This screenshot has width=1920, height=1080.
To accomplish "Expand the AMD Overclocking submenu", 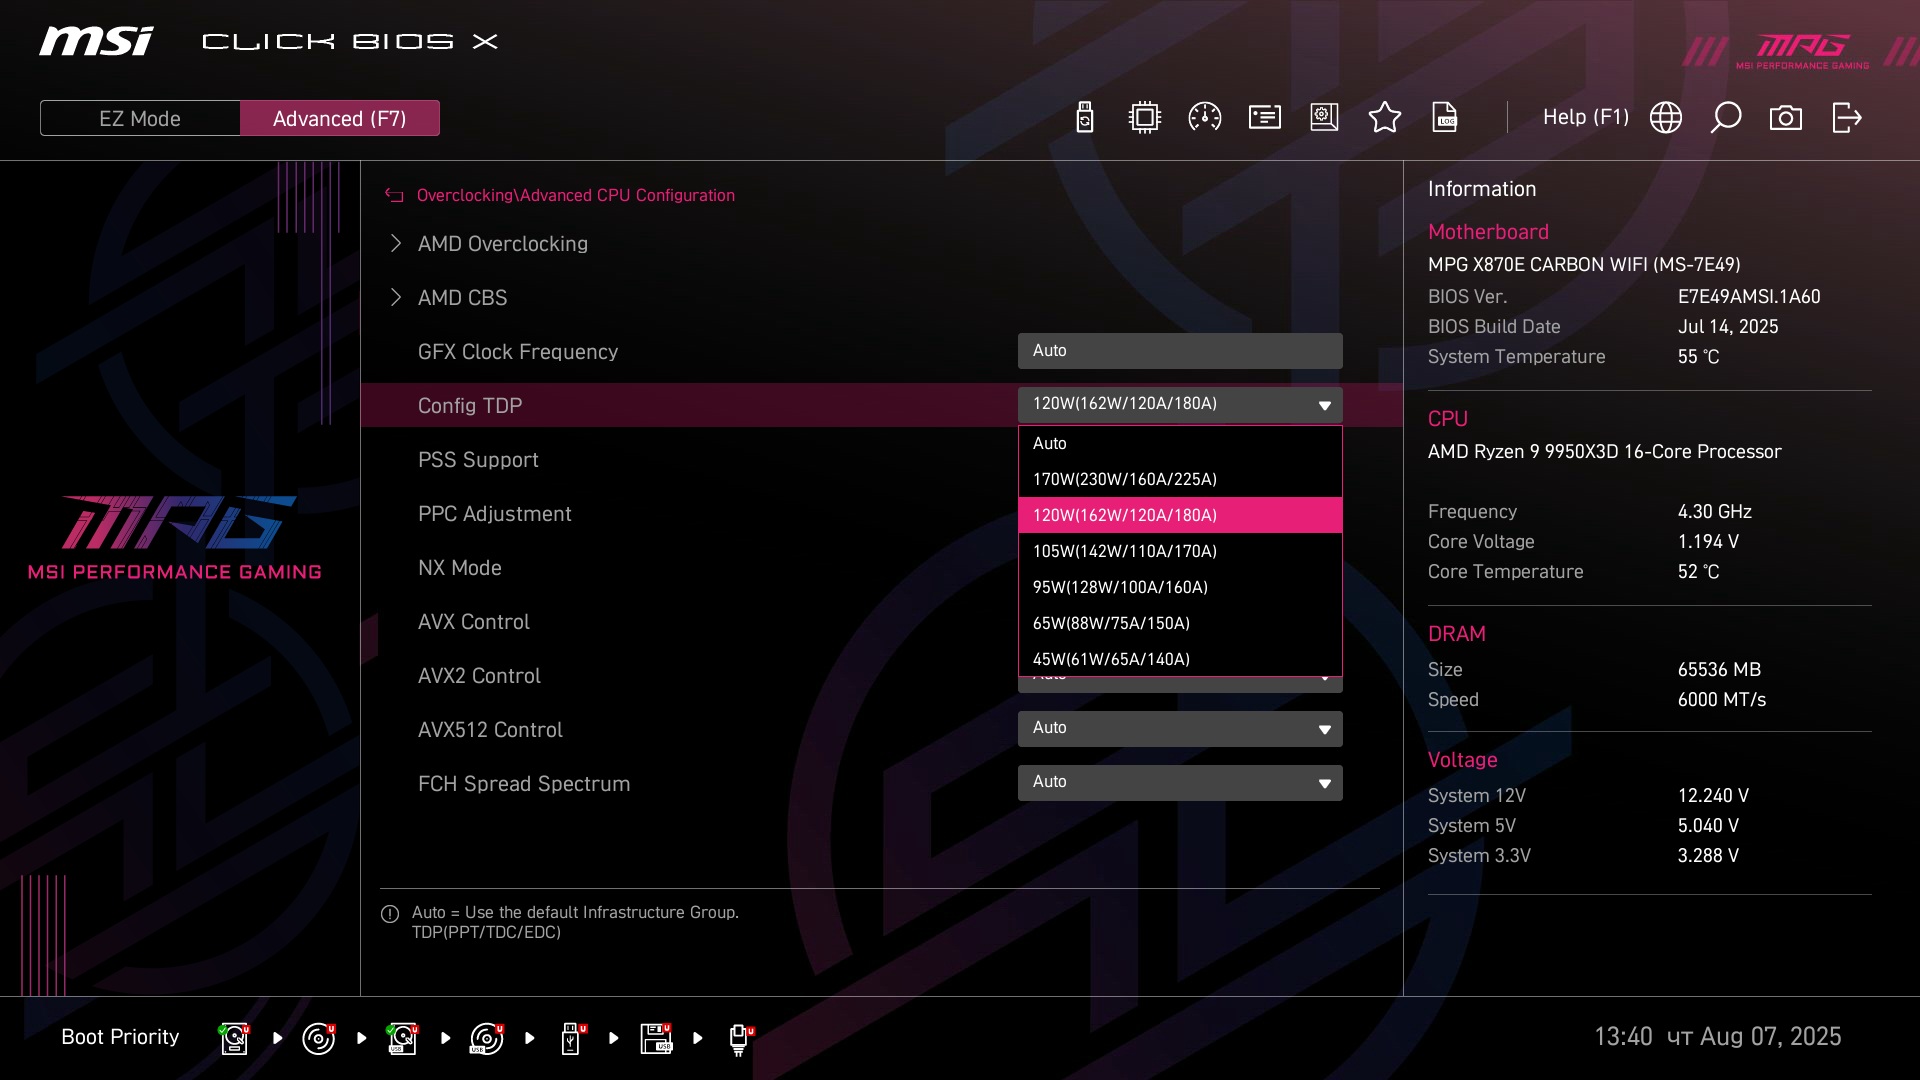I will coord(502,244).
